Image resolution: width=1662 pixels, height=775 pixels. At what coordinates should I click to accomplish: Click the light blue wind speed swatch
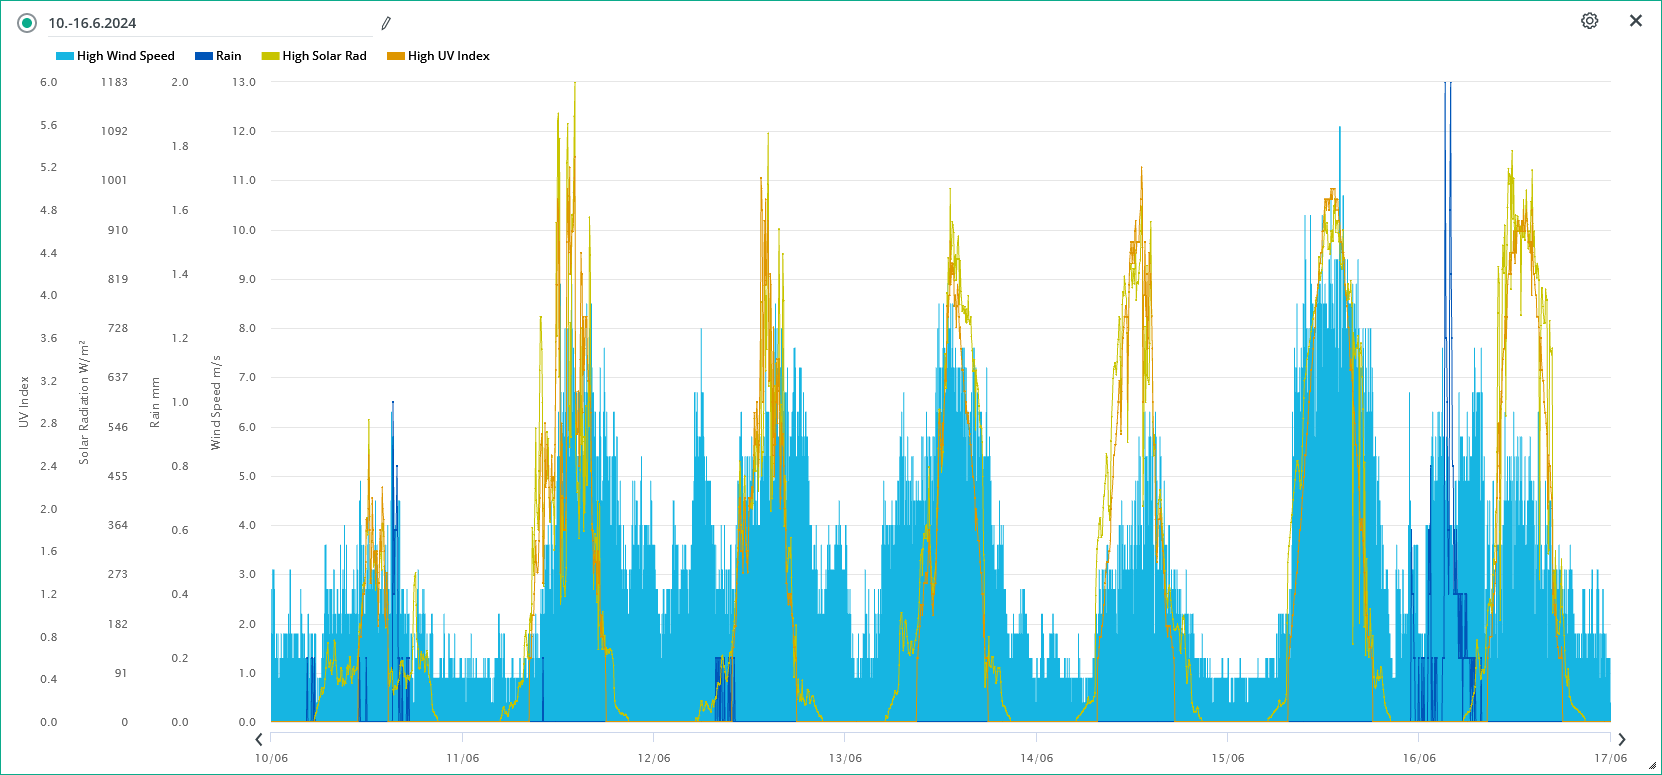click(65, 56)
